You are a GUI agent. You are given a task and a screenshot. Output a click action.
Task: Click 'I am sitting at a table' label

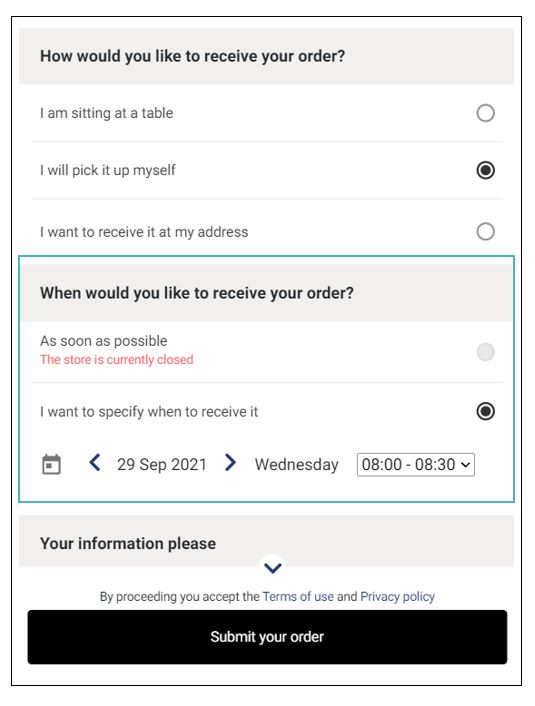click(x=106, y=113)
